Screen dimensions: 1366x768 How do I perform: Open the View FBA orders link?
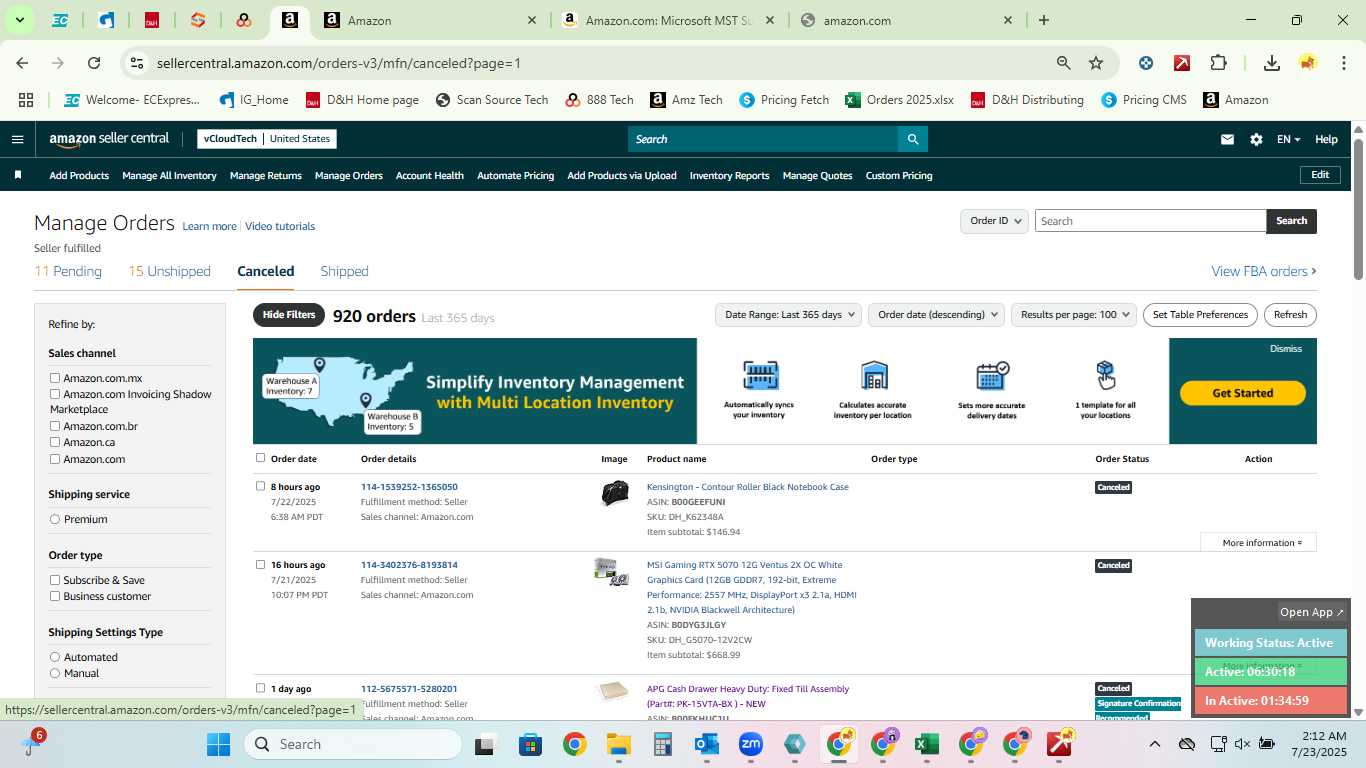click(1264, 271)
